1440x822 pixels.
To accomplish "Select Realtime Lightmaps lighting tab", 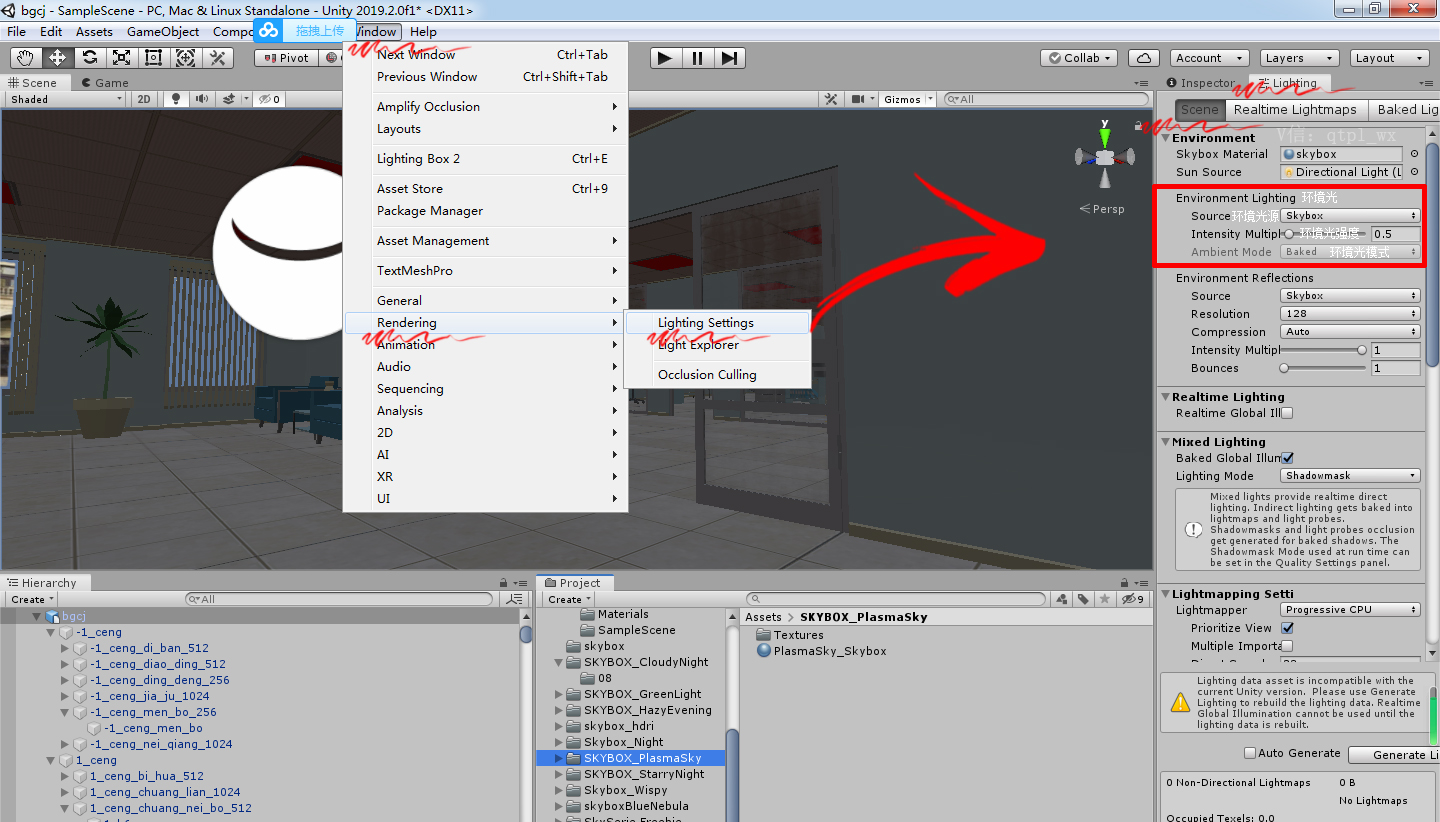I will pyautogui.click(x=1295, y=109).
